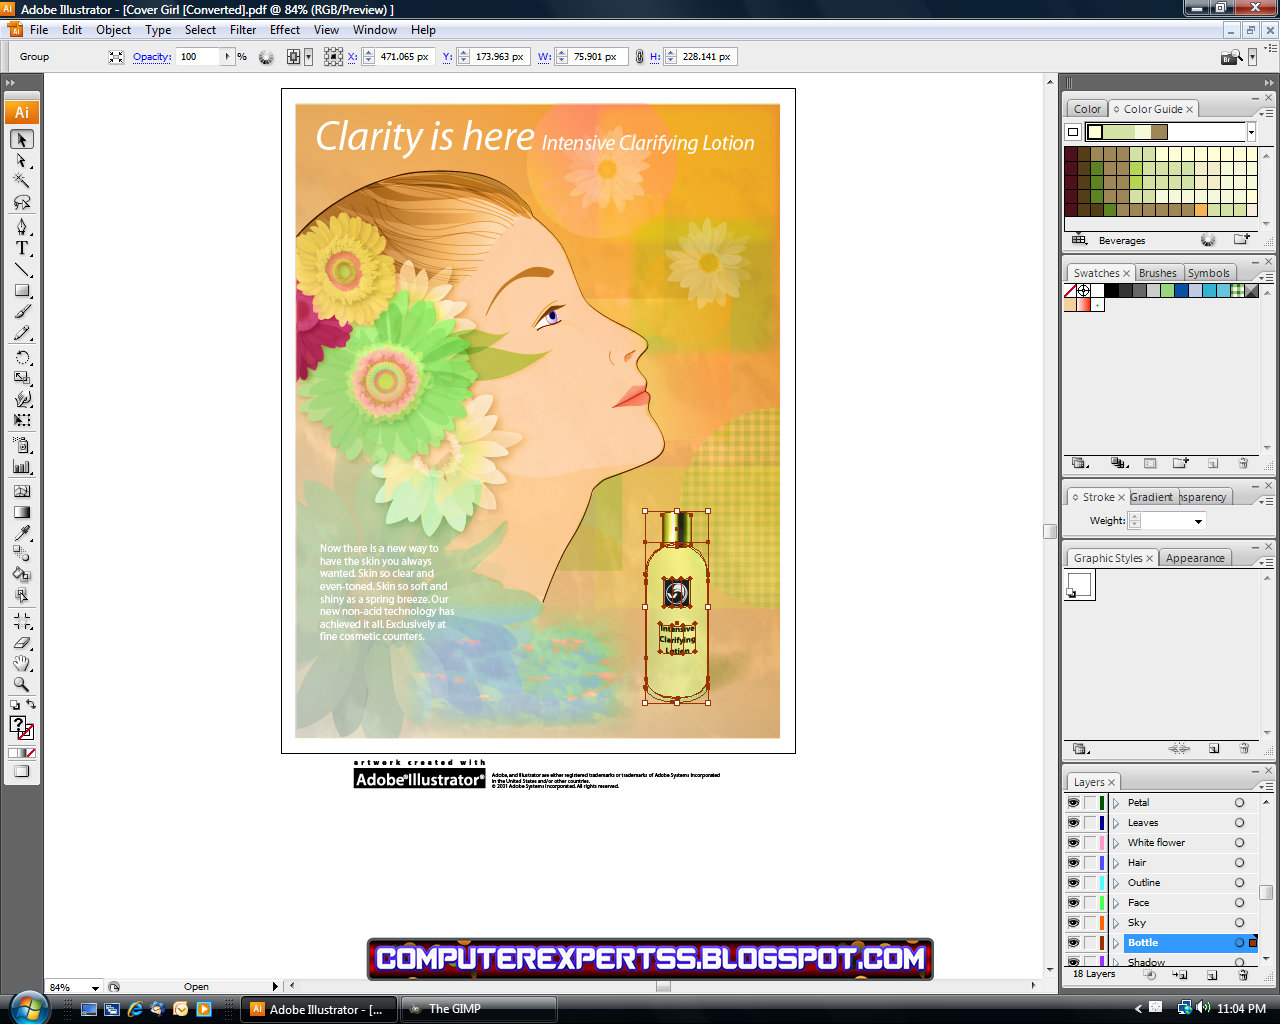
Task: Select the Selection (black arrow) tool
Action: tap(22, 139)
